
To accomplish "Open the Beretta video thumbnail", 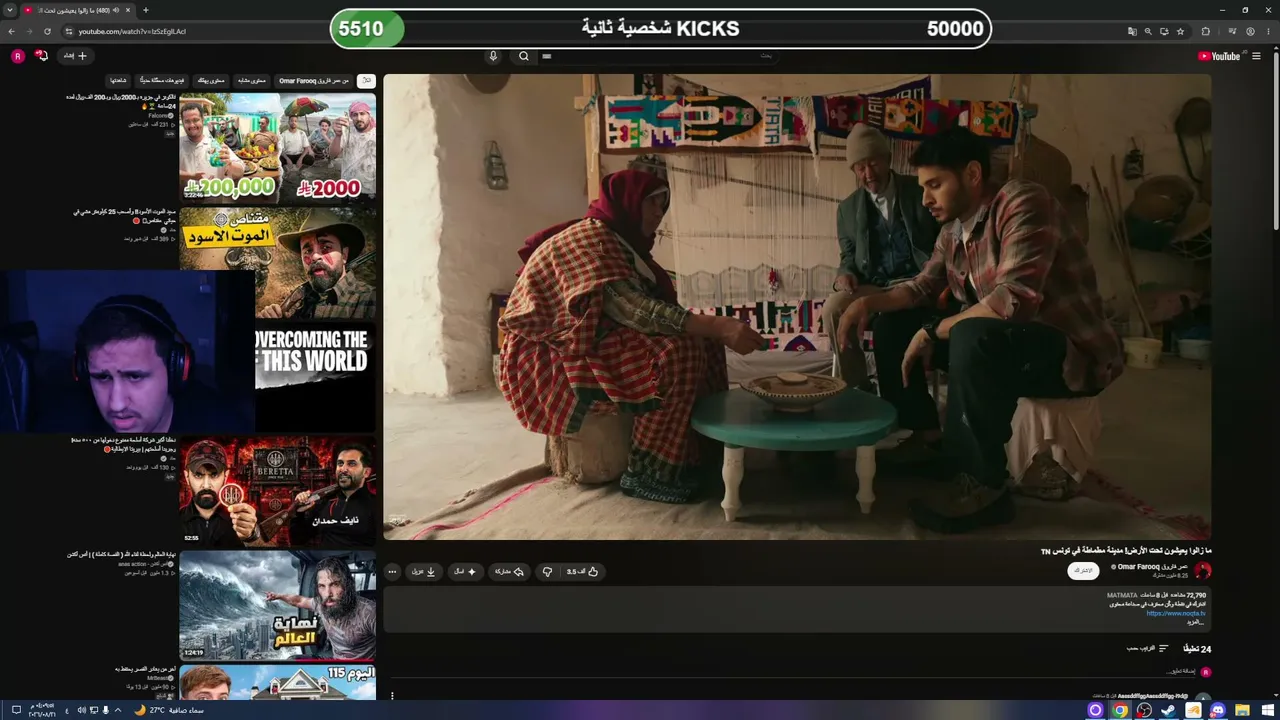I will [x=278, y=491].
